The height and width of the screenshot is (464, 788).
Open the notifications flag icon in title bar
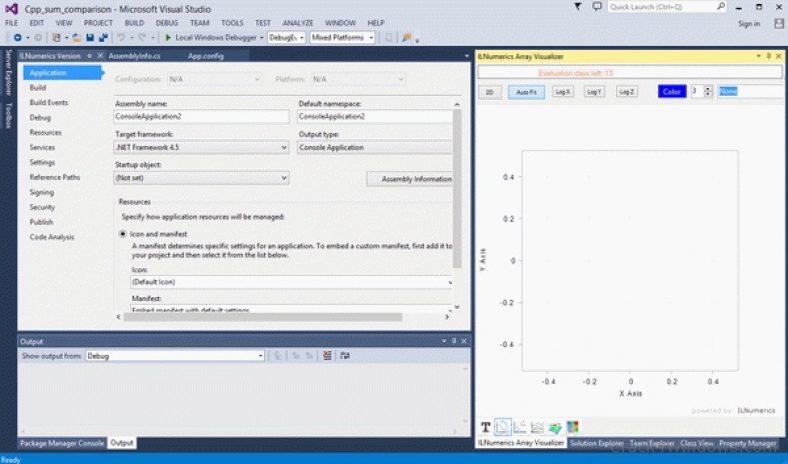578,7
